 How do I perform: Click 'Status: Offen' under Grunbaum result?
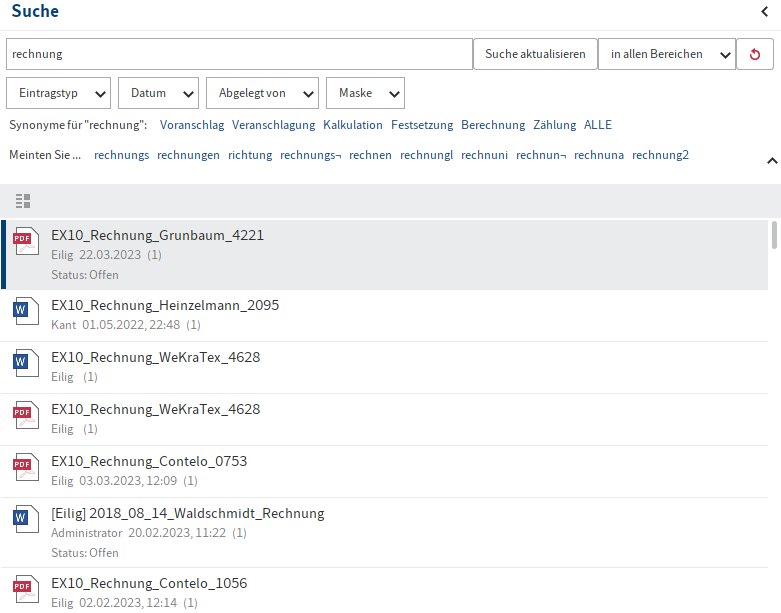point(85,275)
